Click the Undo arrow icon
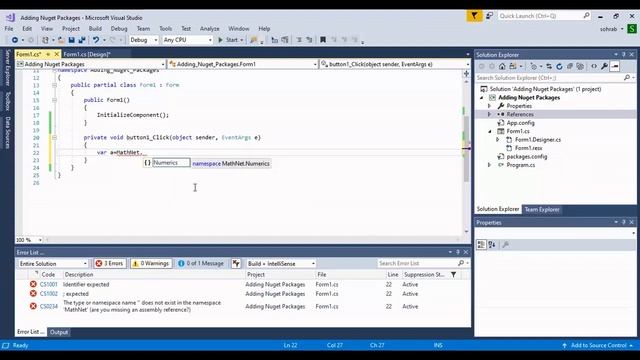This screenshot has height=360, width=640. (x=96, y=40)
